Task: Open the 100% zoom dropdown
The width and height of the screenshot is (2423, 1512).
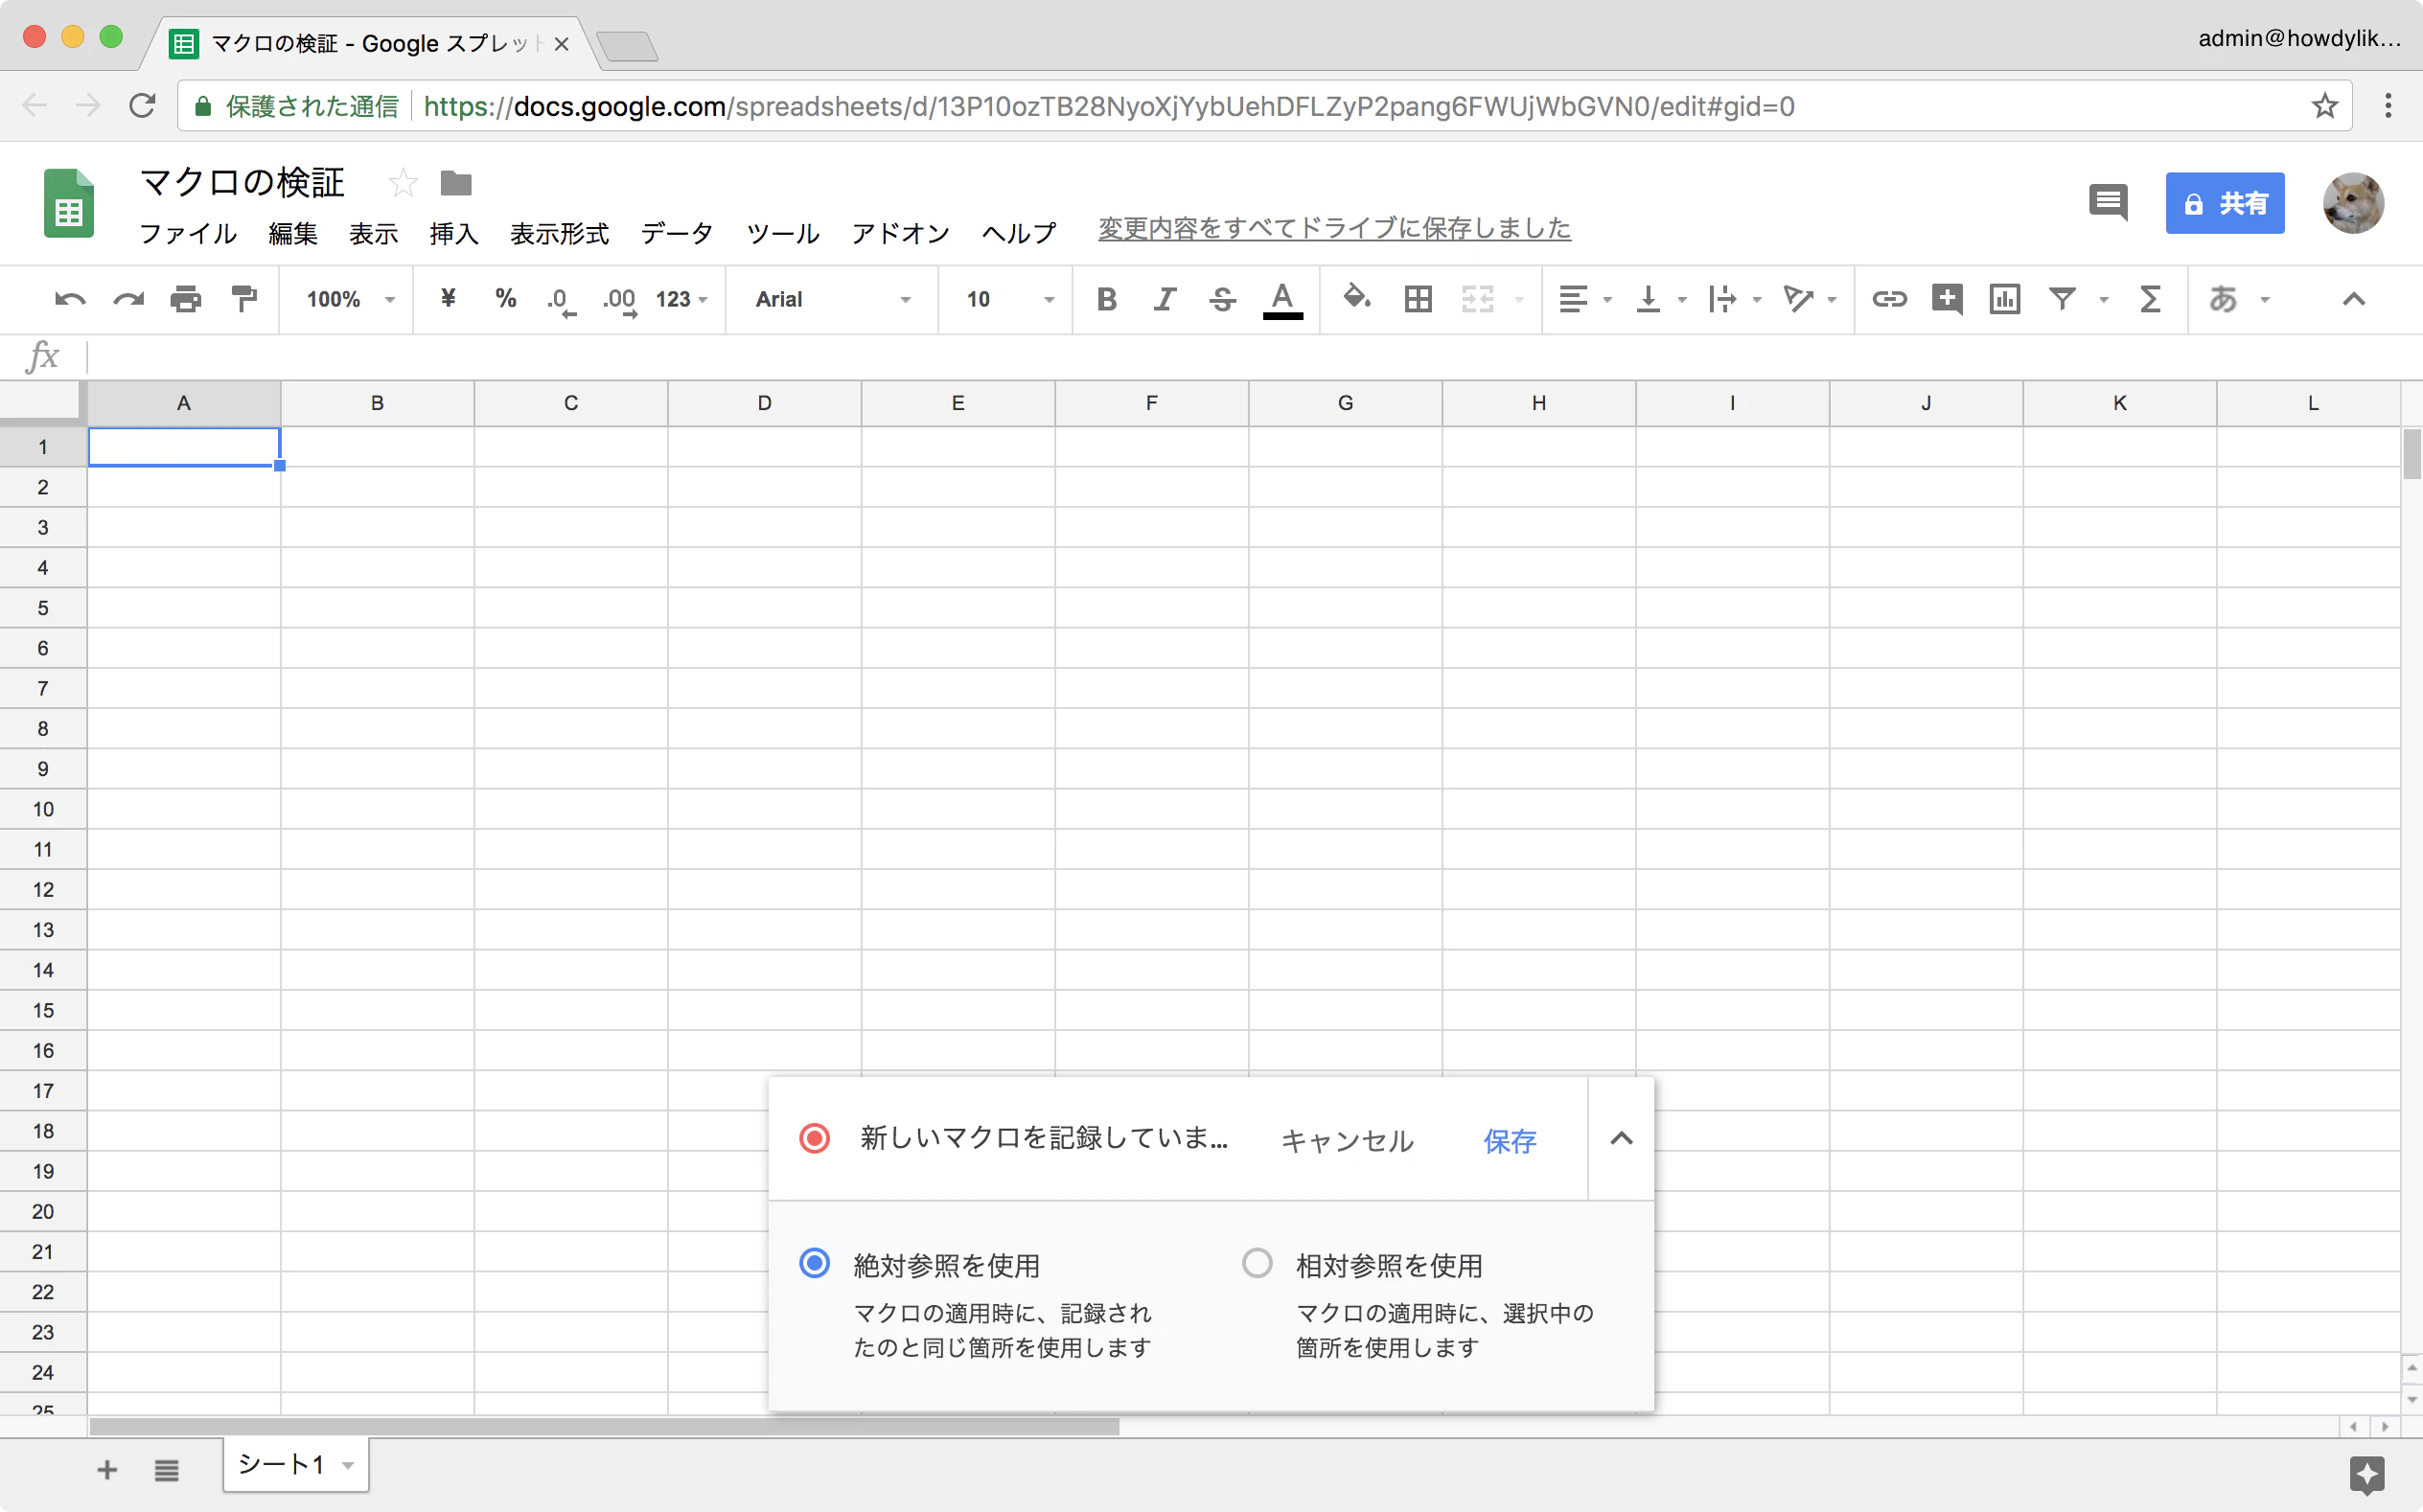Action: [350, 299]
